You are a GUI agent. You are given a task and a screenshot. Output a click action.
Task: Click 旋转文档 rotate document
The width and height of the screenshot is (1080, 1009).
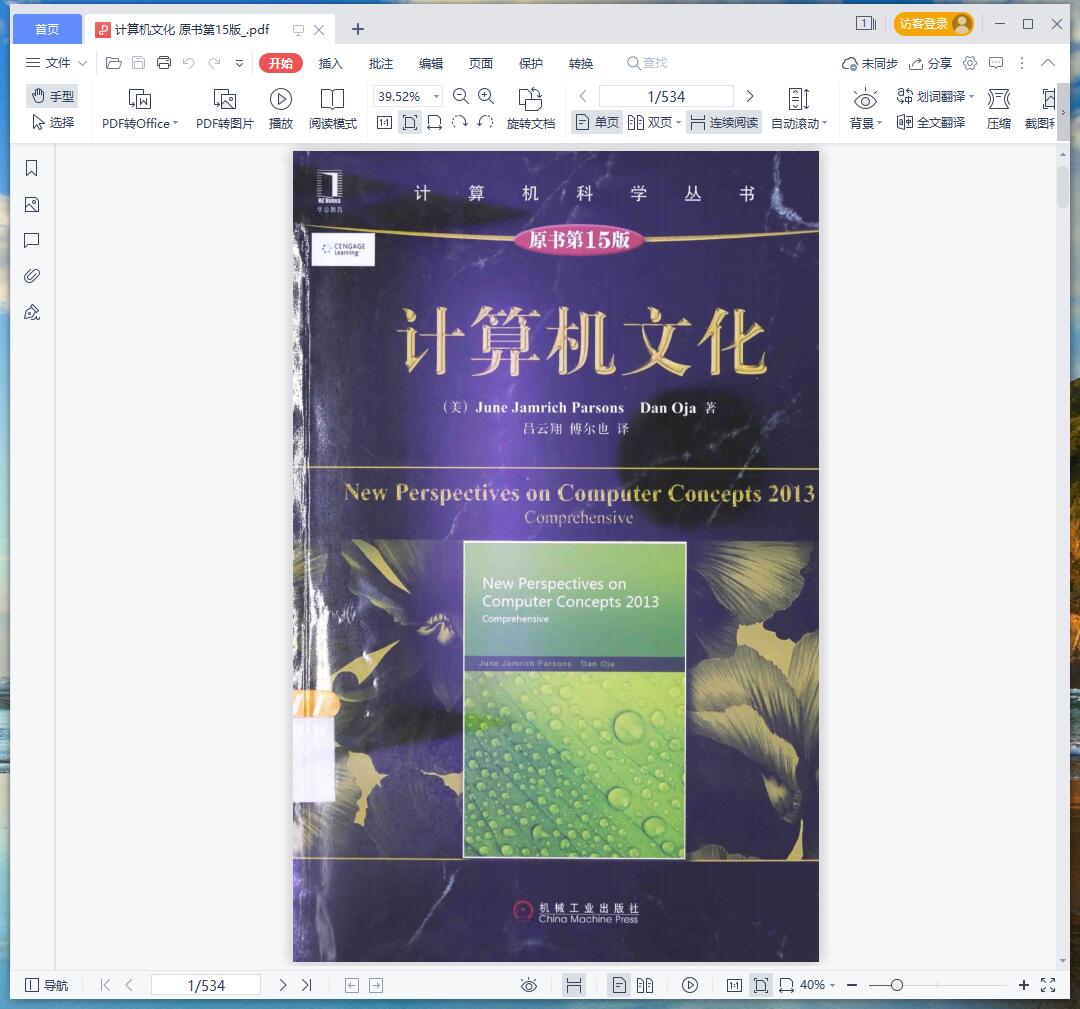pyautogui.click(x=530, y=109)
